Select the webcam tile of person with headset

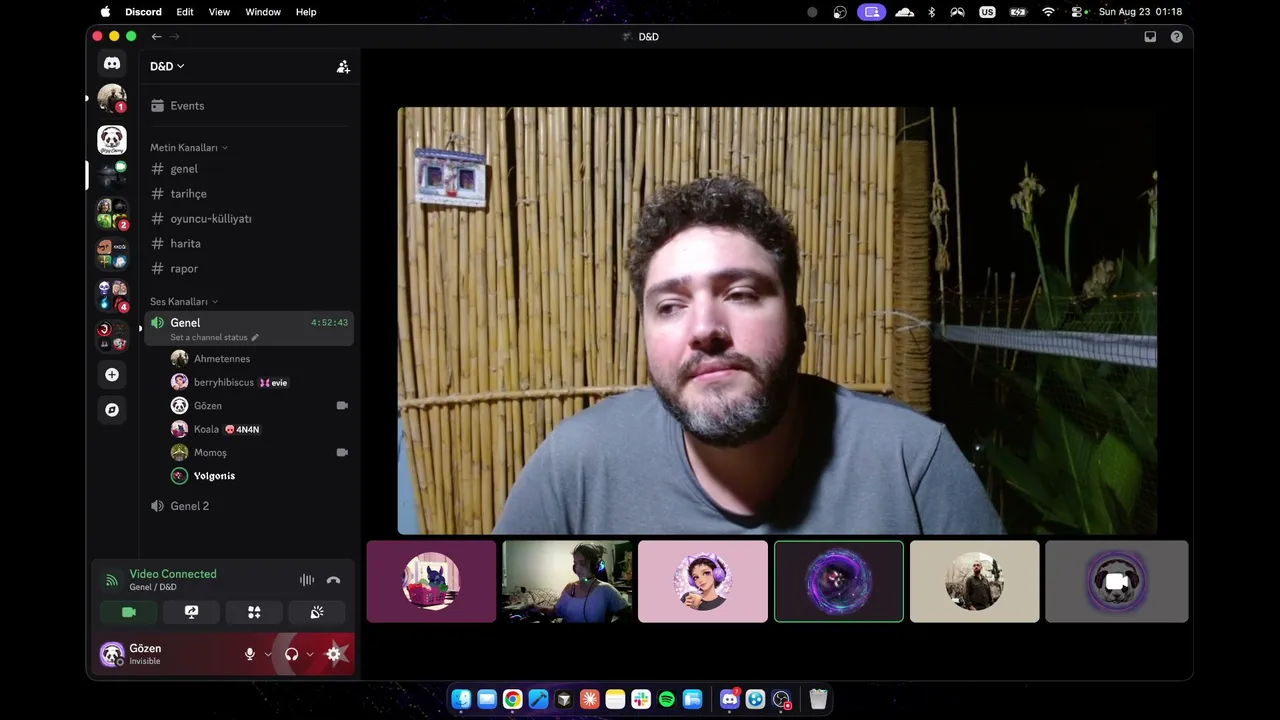tap(567, 582)
